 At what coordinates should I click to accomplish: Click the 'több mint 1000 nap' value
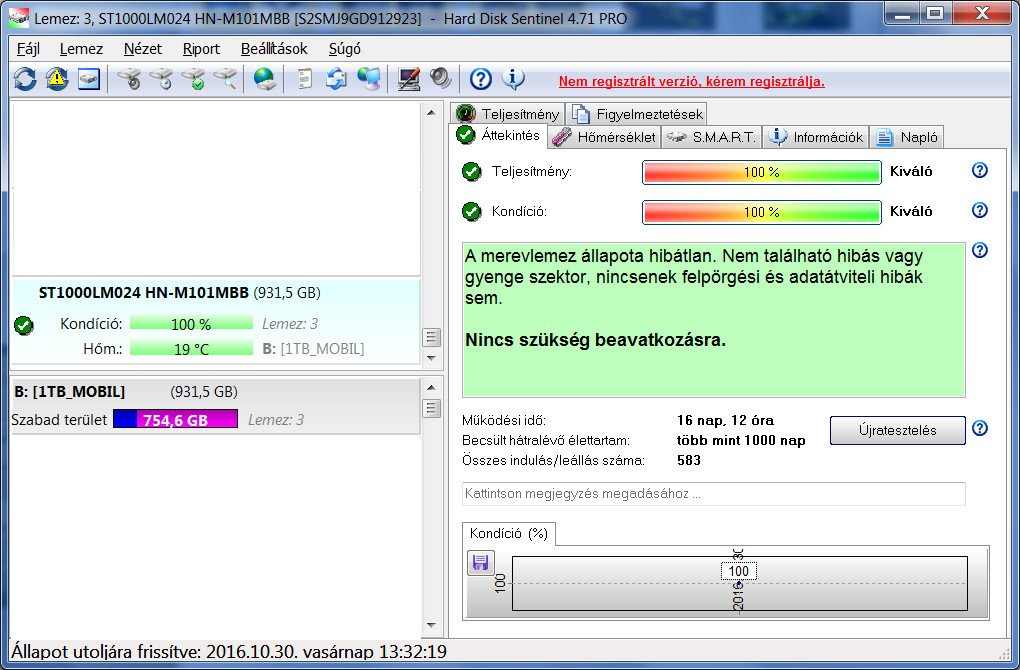(x=741, y=440)
